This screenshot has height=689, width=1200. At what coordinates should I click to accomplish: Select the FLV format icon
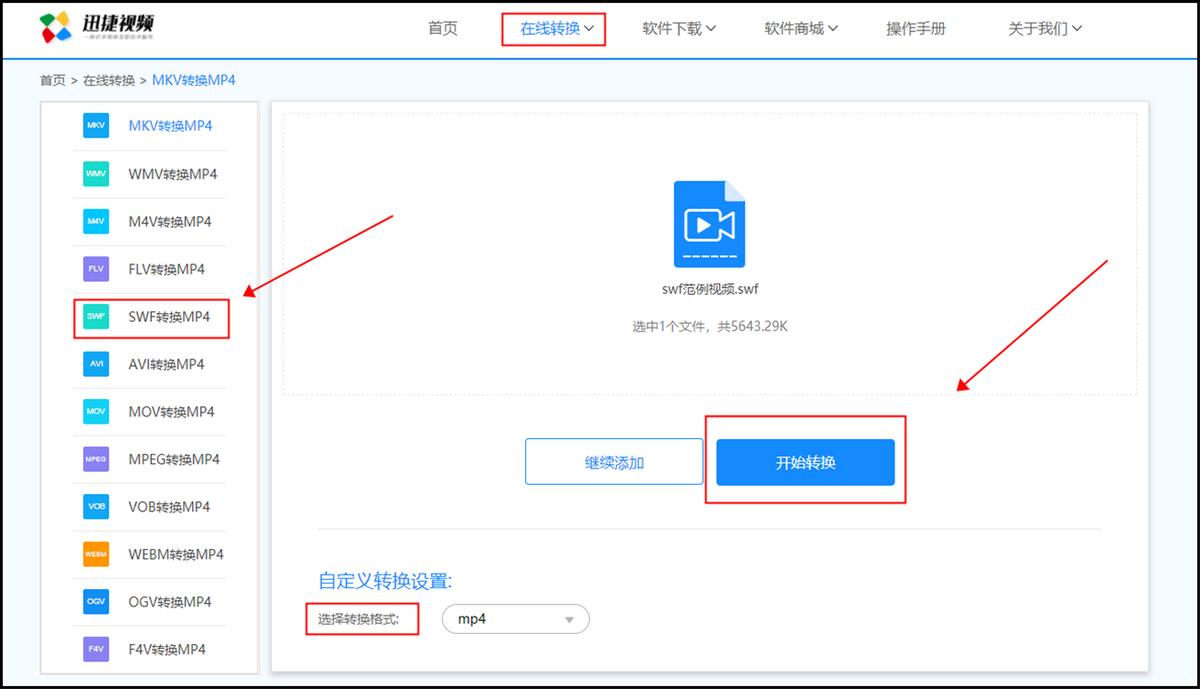(x=96, y=268)
